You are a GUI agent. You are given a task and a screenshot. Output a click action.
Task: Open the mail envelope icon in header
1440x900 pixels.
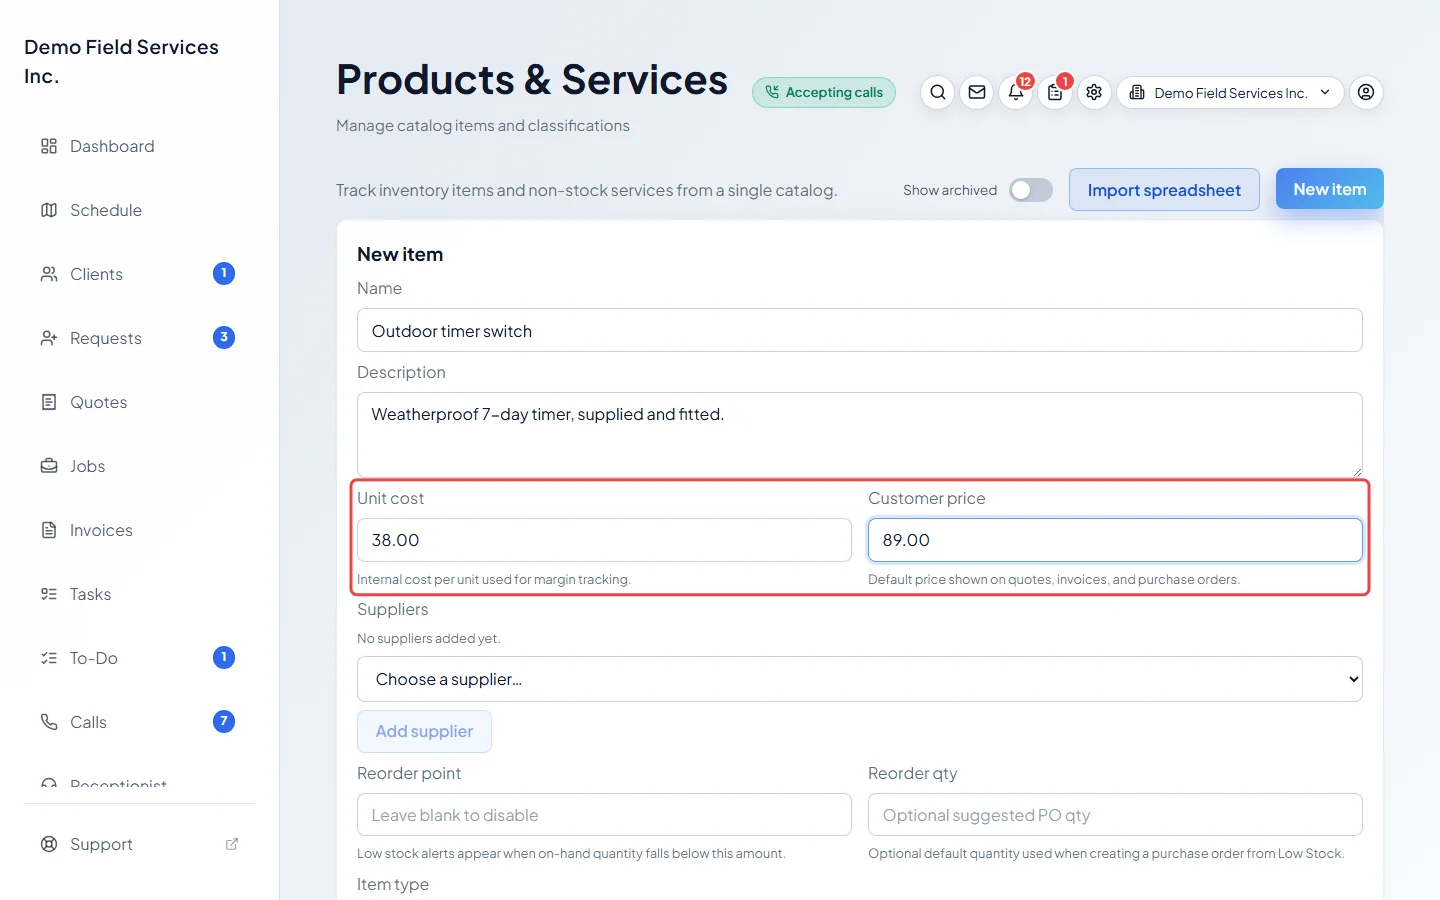pos(977,93)
